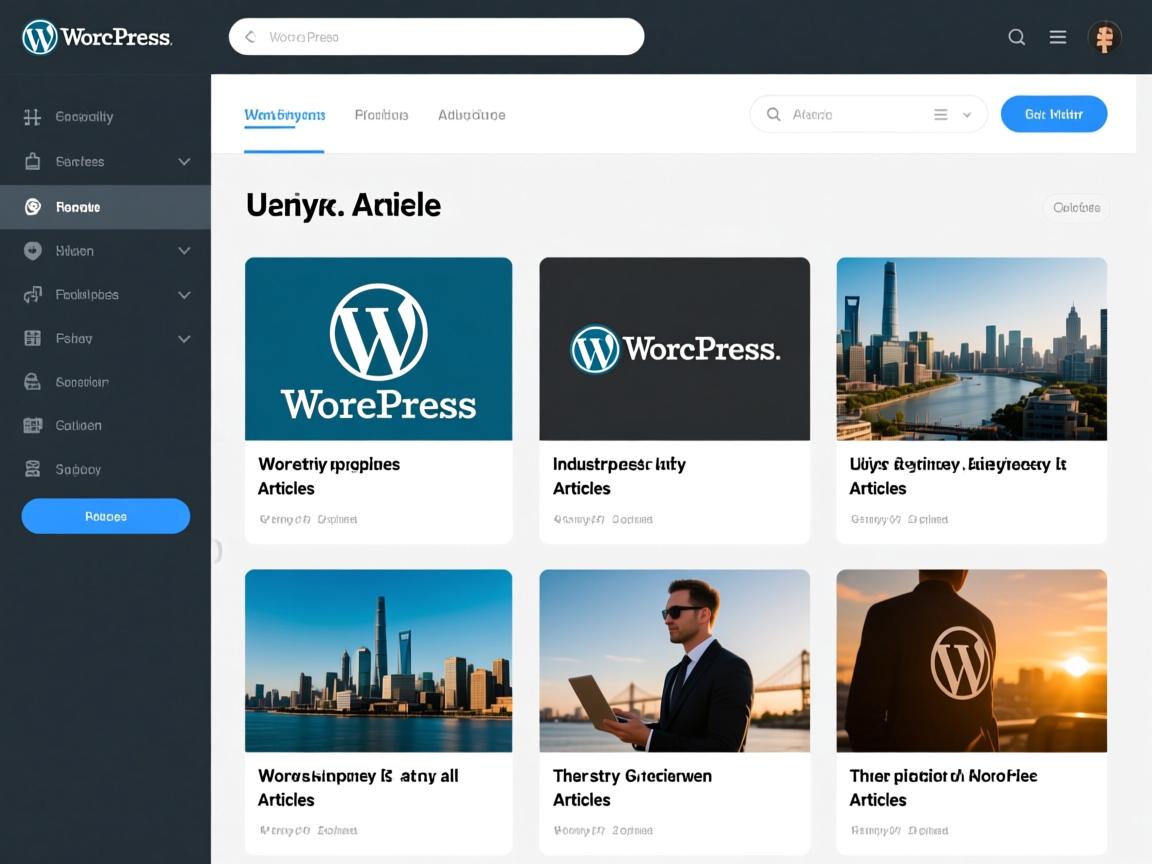Expand the second sidebar item chevron
Screen dimensions: 1152x864
pyautogui.click(x=184, y=161)
